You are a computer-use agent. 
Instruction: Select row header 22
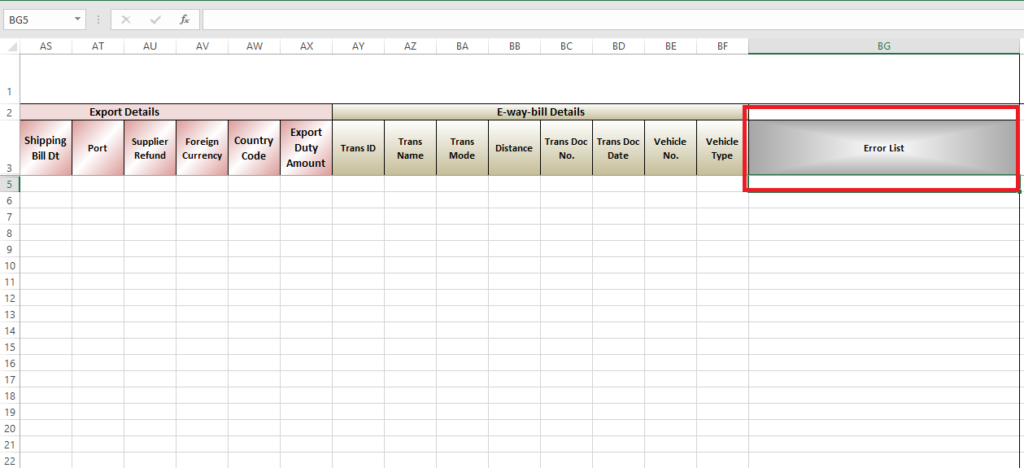pos(10,460)
